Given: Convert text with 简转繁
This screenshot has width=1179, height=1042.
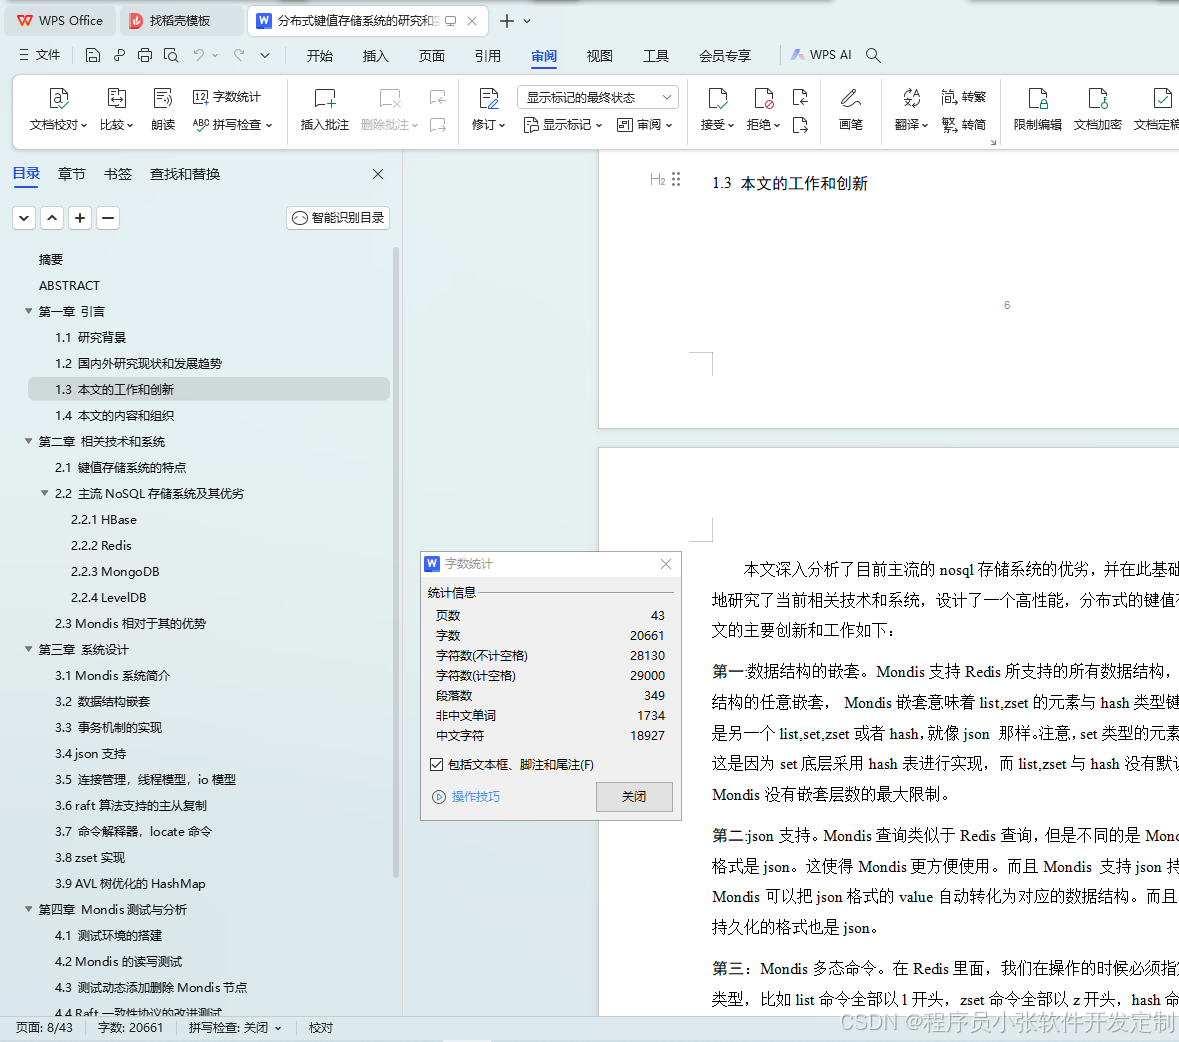Looking at the screenshot, I should [963, 97].
